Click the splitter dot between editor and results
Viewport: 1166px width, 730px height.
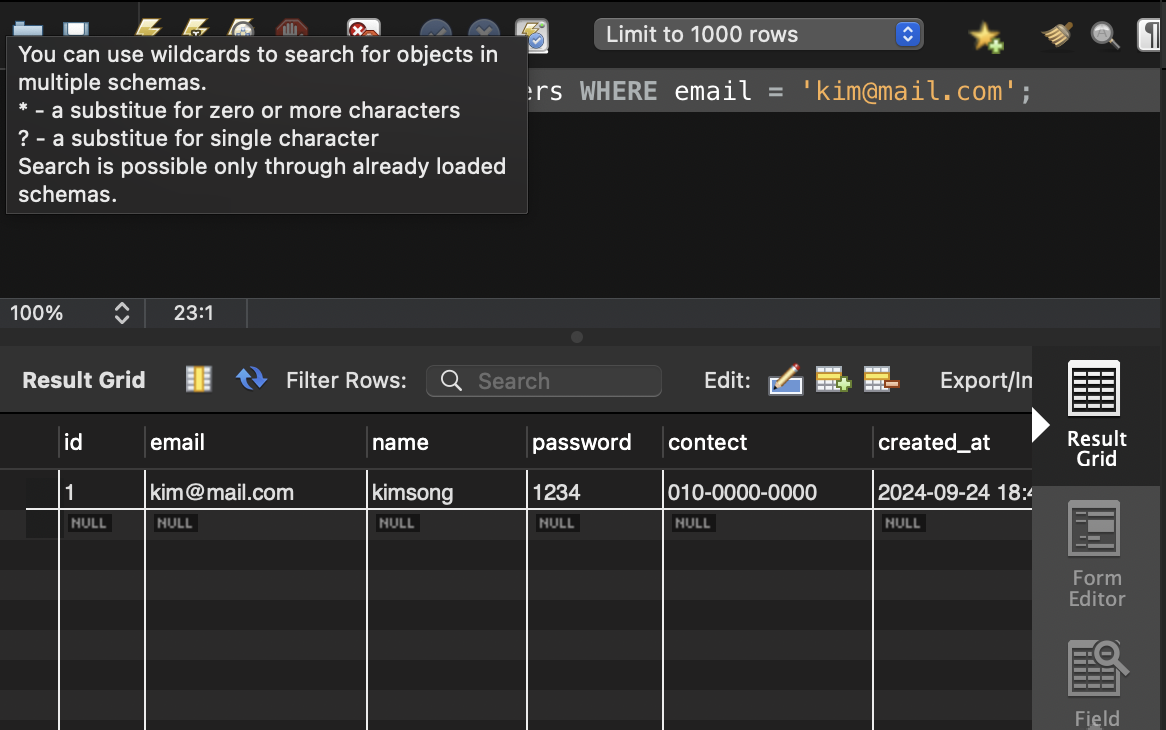click(x=576, y=337)
